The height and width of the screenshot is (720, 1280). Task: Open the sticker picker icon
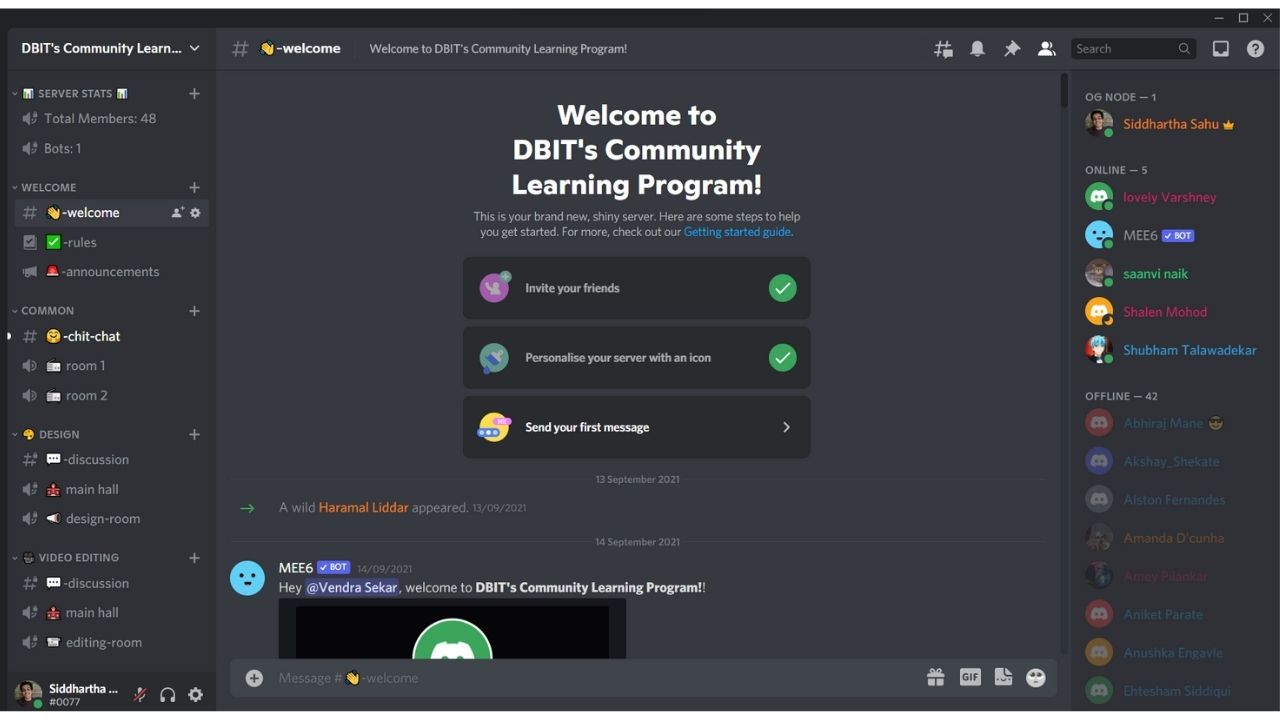(1003, 677)
